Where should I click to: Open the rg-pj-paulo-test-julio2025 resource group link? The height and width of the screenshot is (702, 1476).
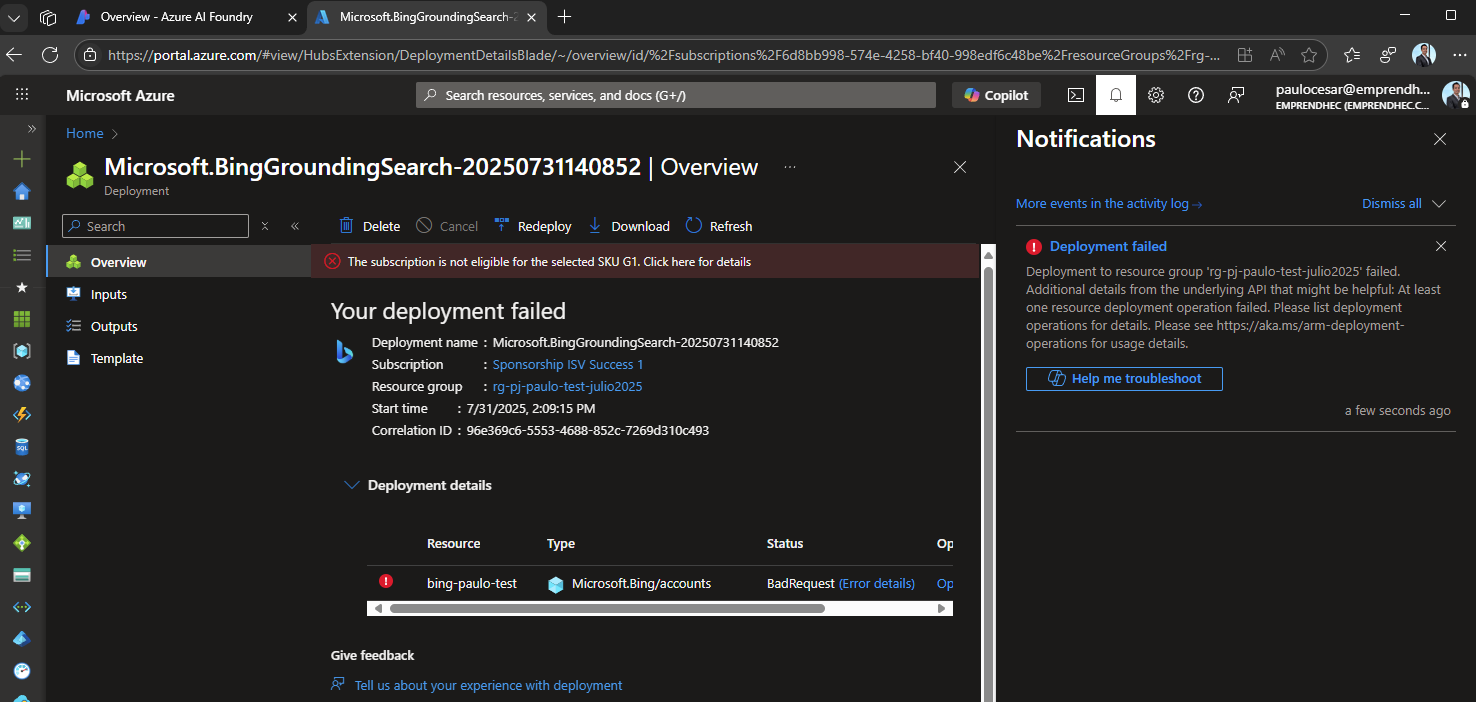point(566,386)
